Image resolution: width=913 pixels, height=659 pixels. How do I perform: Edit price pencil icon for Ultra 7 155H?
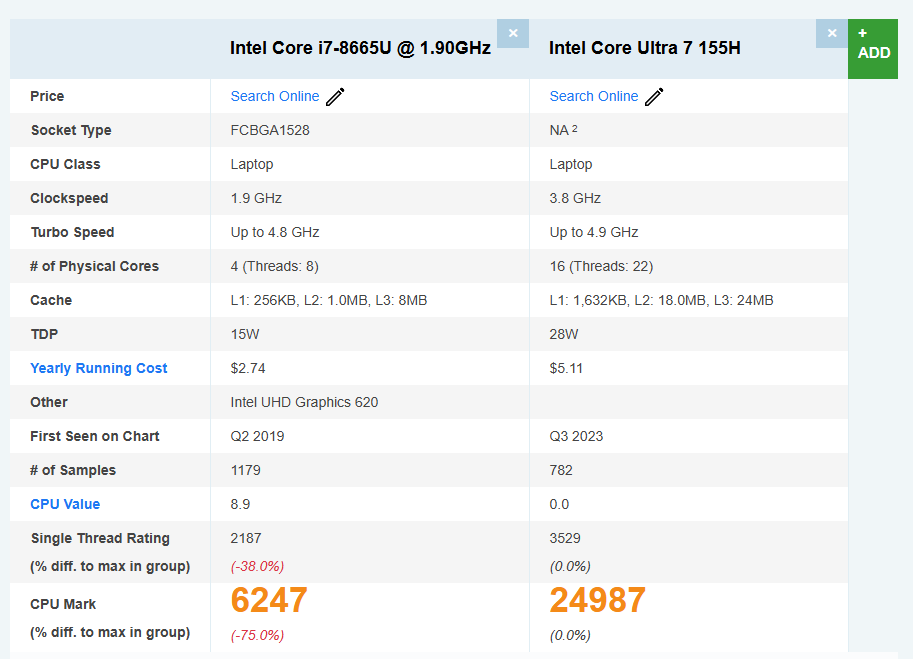654,97
